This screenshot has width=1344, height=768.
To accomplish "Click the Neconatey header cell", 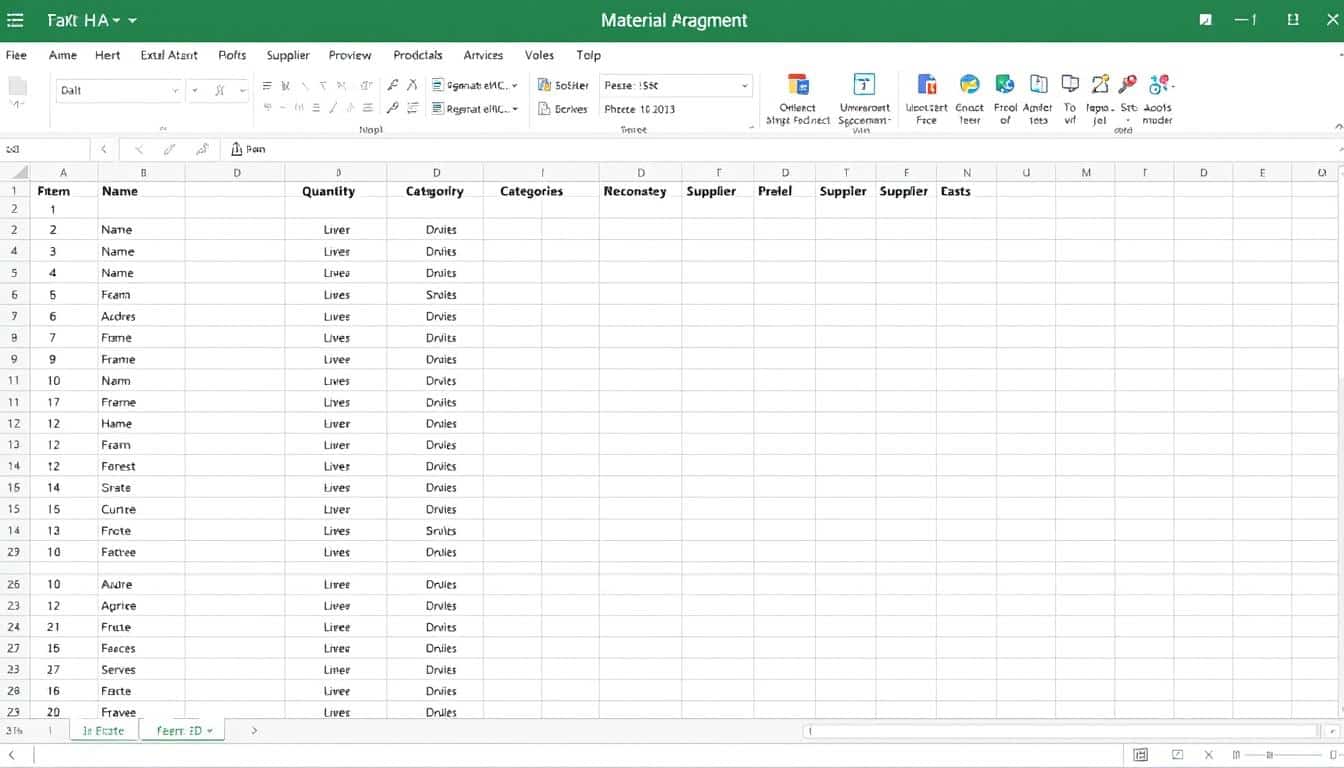I will tap(640, 191).
